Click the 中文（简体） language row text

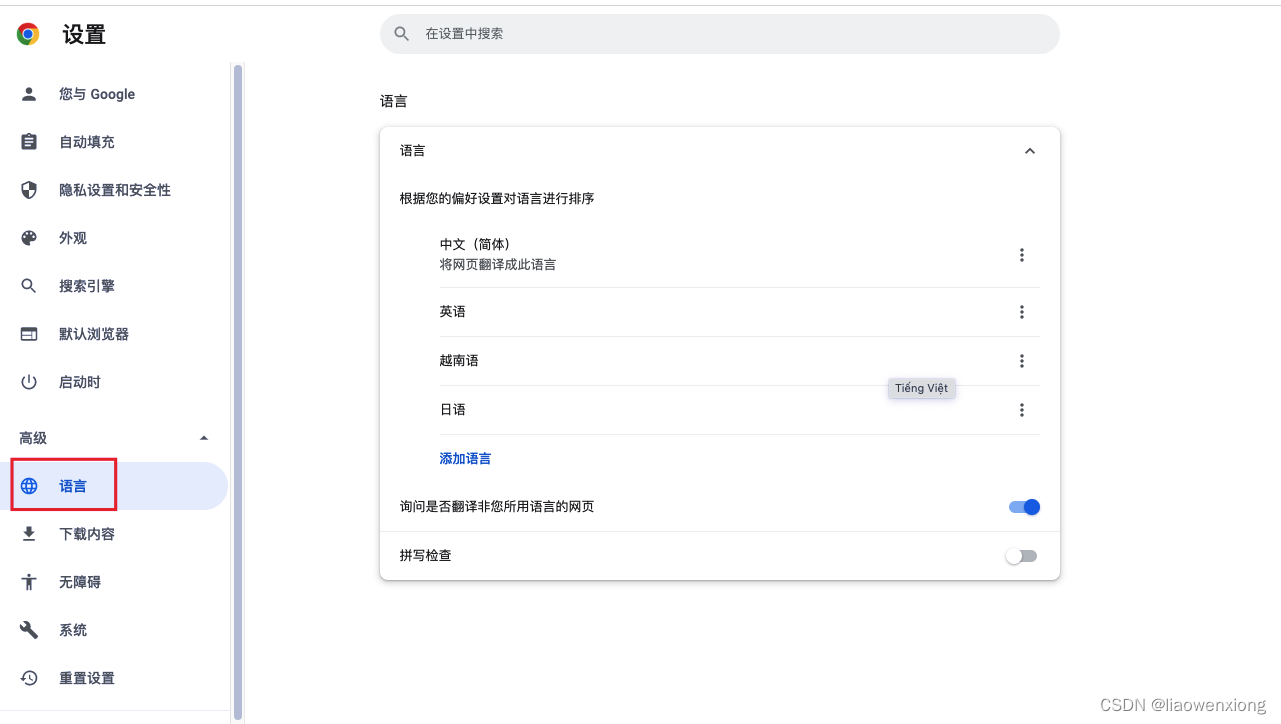(475, 244)
